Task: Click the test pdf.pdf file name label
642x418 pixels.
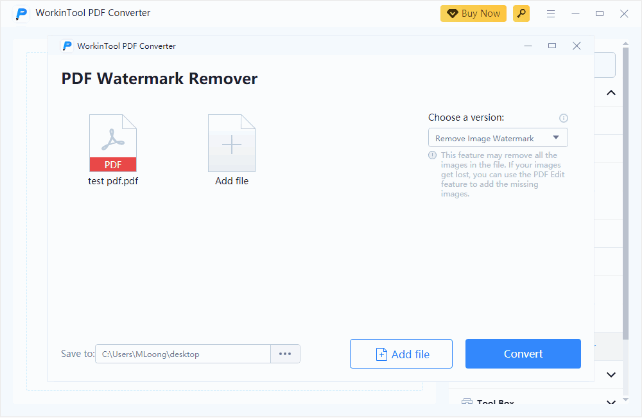Action: (113, 181)
